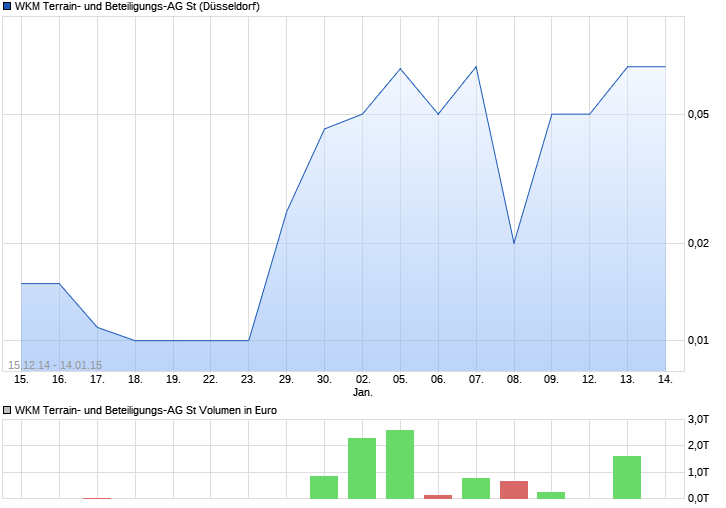
Task: Click the date range label 15.12.14 - 14.01.15
Action: 55,365
